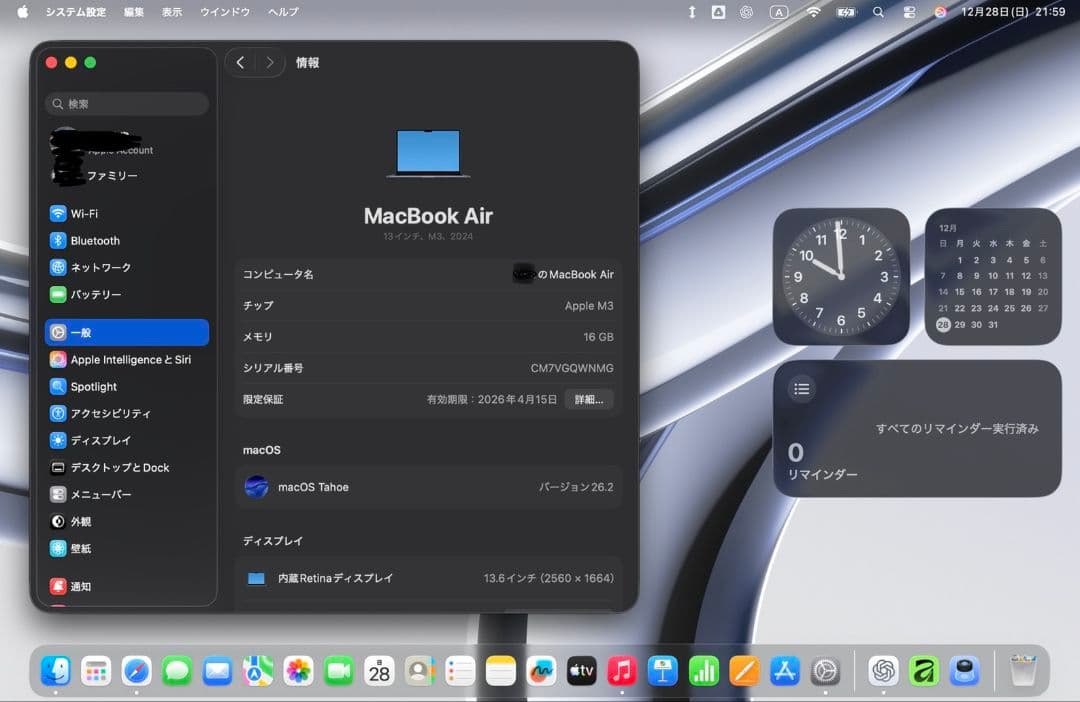Click the back navigation arrow in settings
This screenshot has height=702, width=1080.
(x=240, y=62)
